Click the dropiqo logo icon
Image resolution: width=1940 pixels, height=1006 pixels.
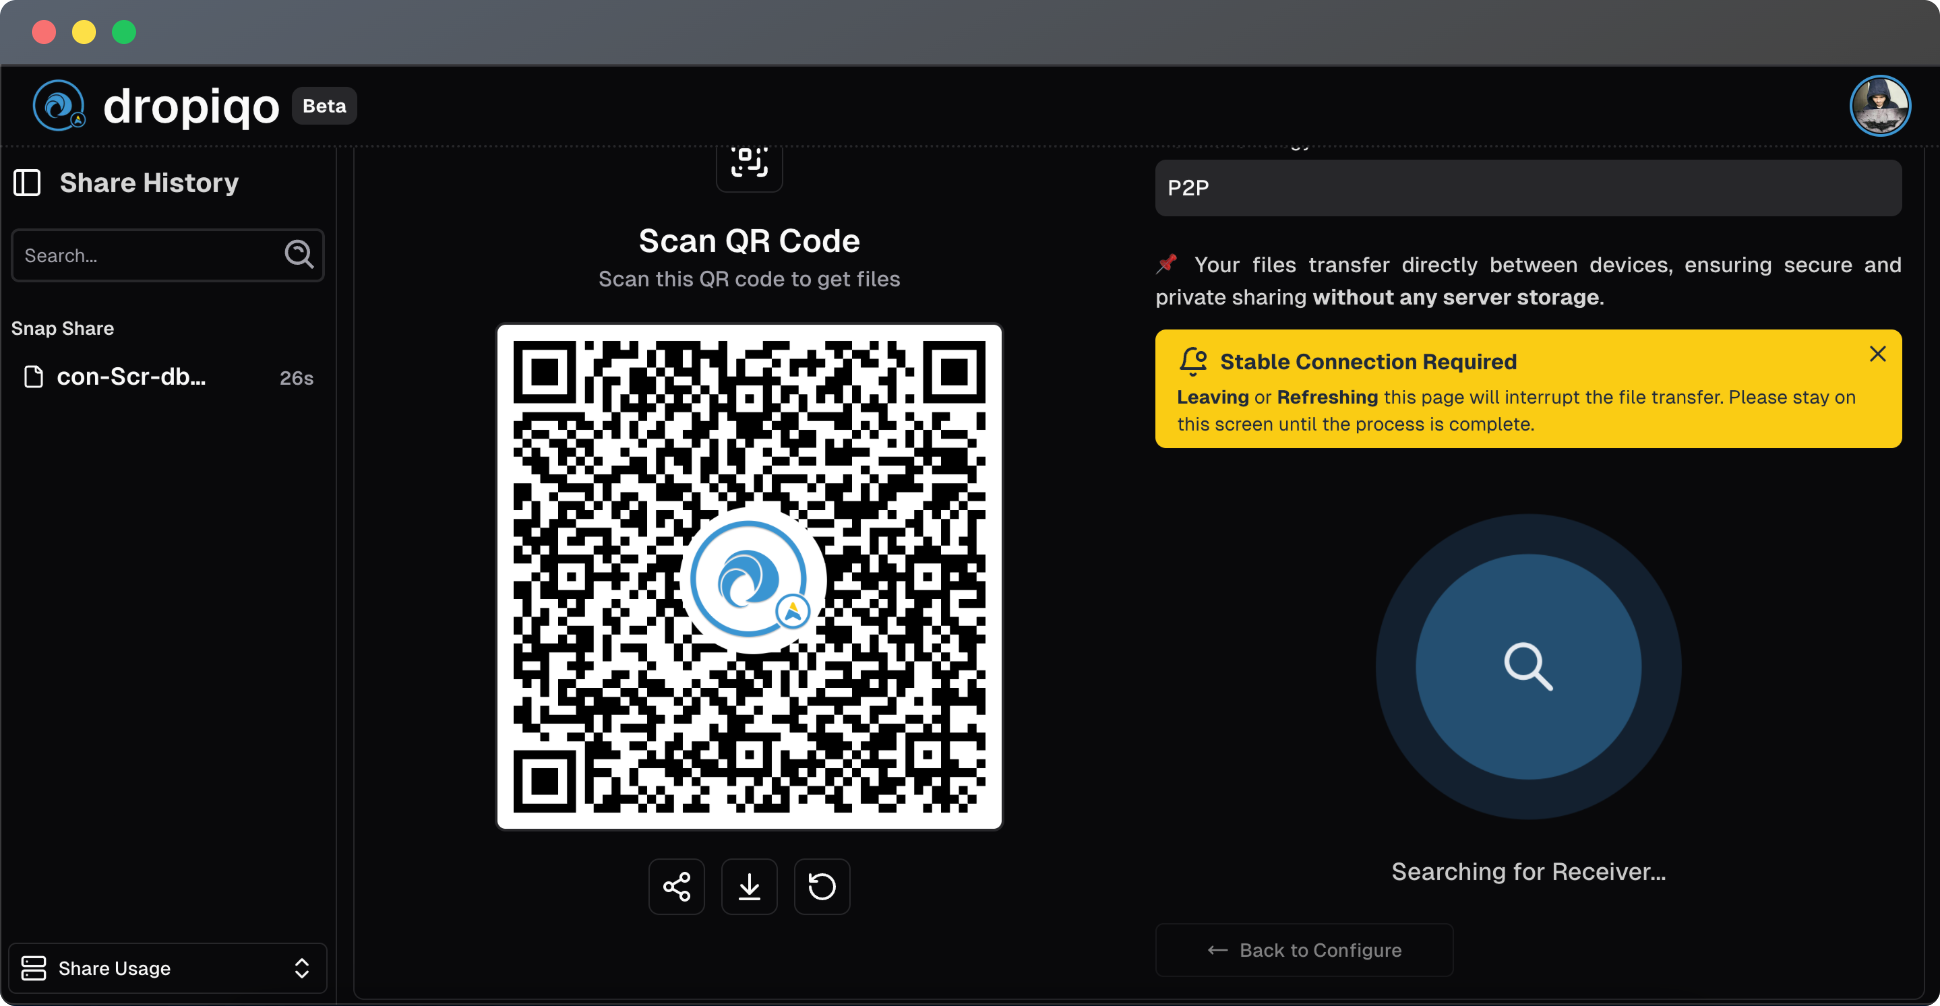(x=59, y=105)
